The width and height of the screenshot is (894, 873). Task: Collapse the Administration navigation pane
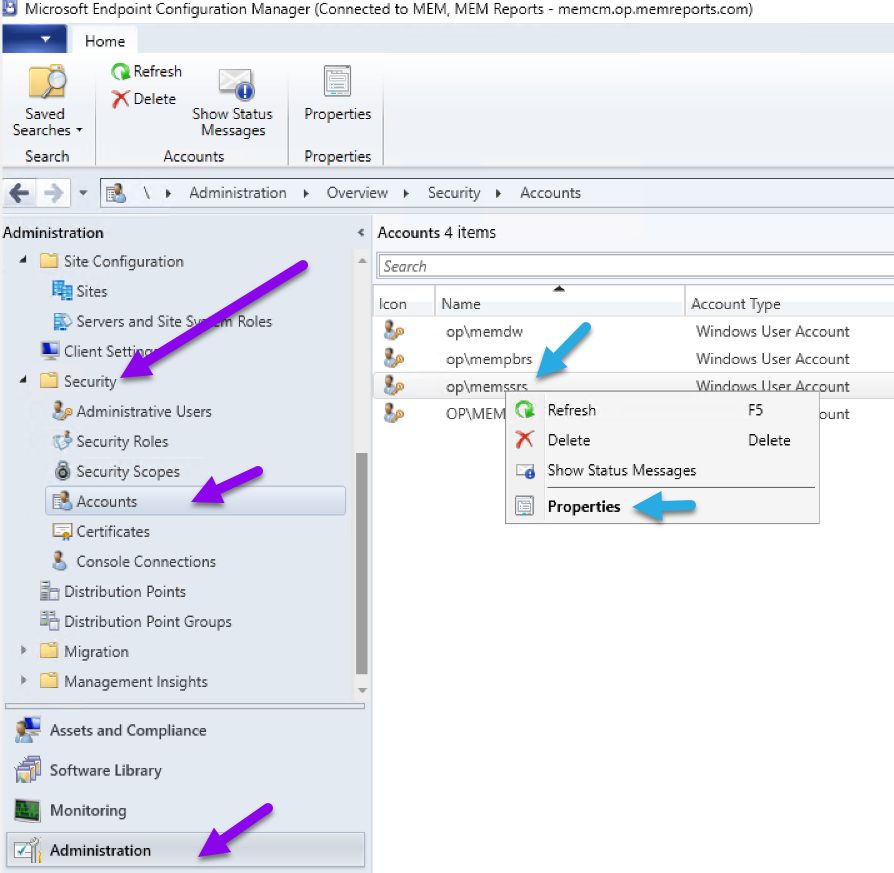361,233
